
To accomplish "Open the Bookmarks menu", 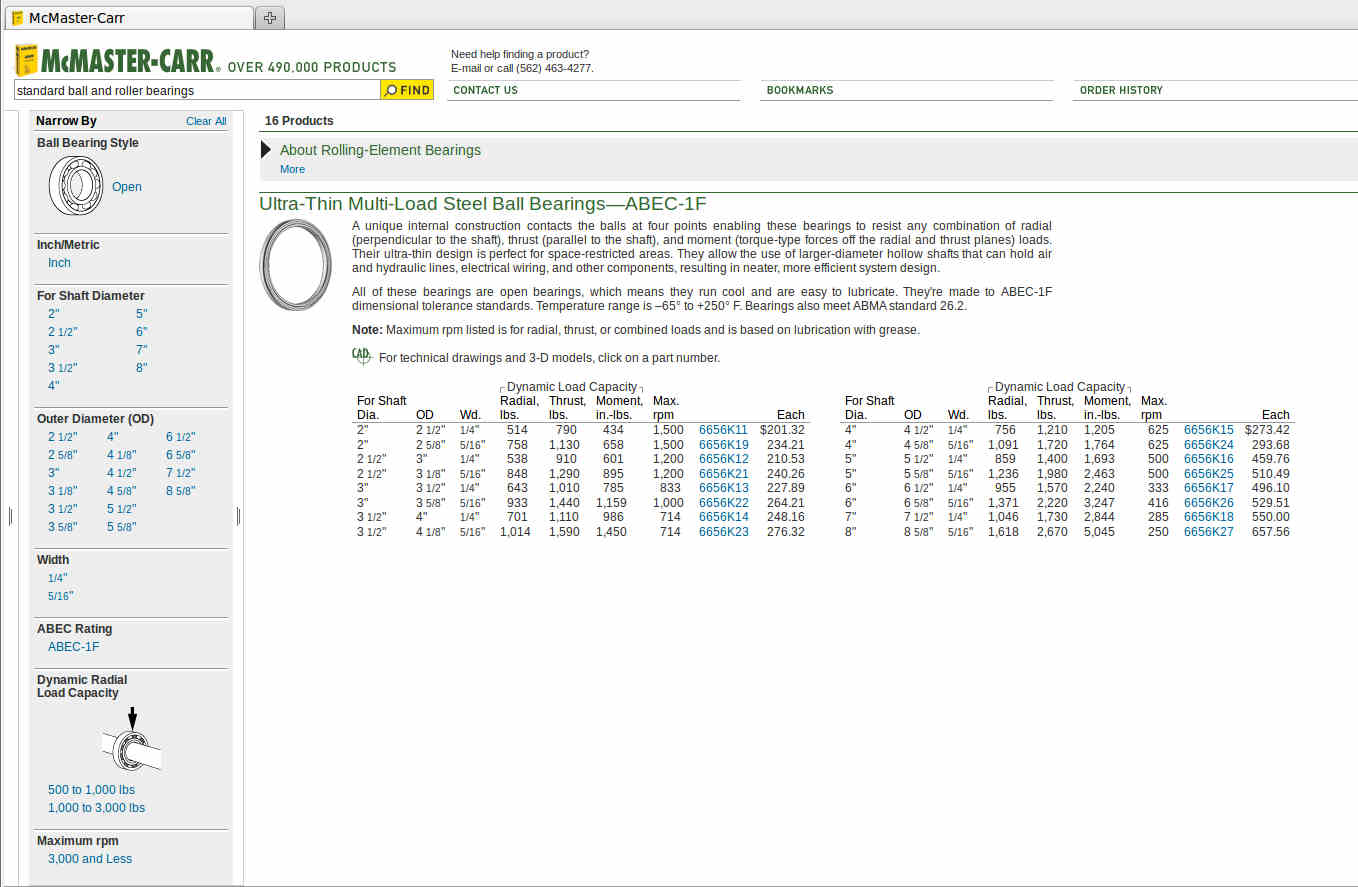I will click(799, 90).
